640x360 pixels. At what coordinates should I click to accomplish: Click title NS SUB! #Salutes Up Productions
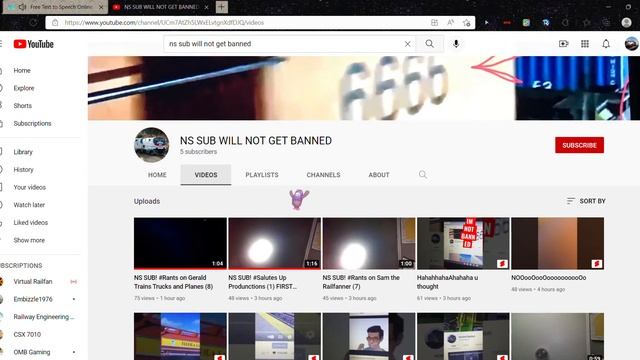[x=262, y=282]
